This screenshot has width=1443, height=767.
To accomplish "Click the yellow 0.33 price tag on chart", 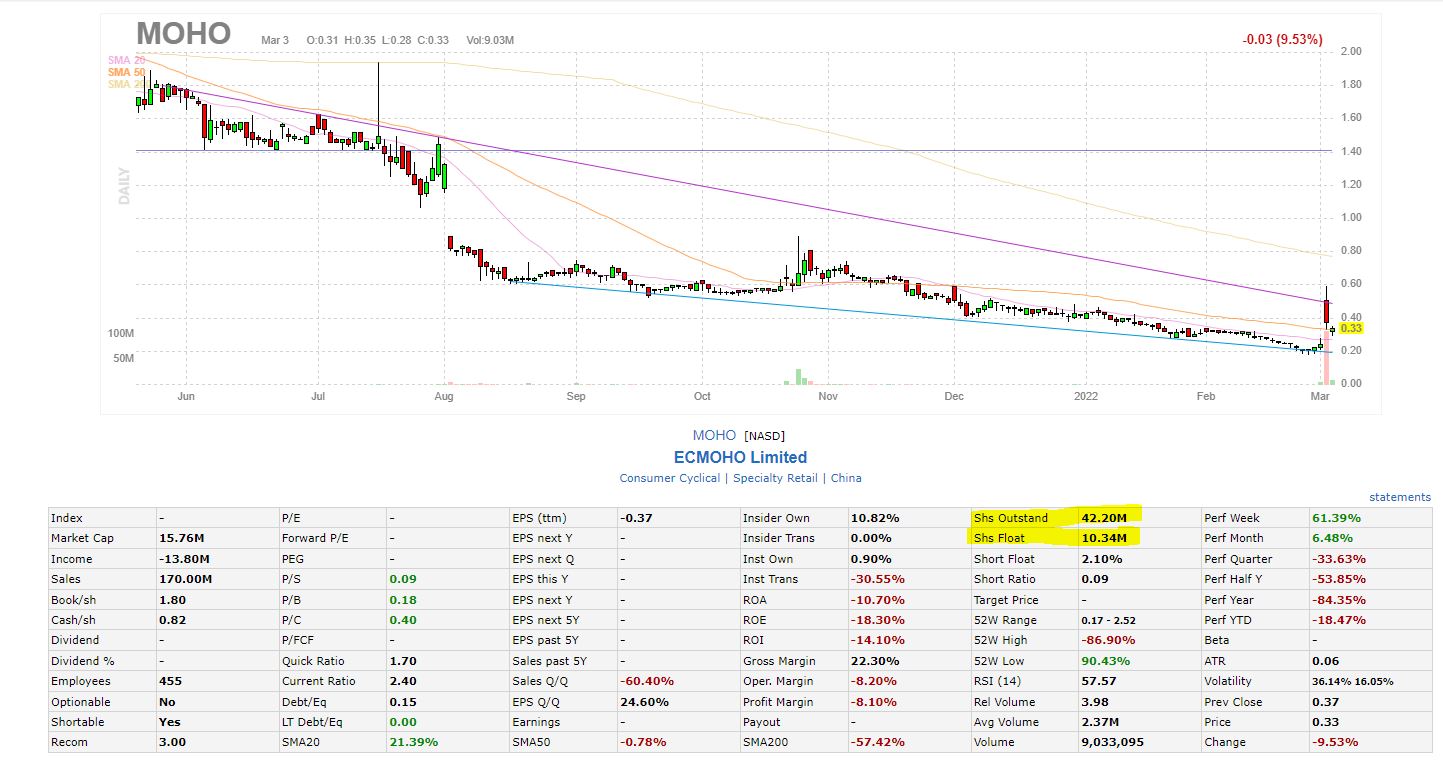I will (1351, 328).
